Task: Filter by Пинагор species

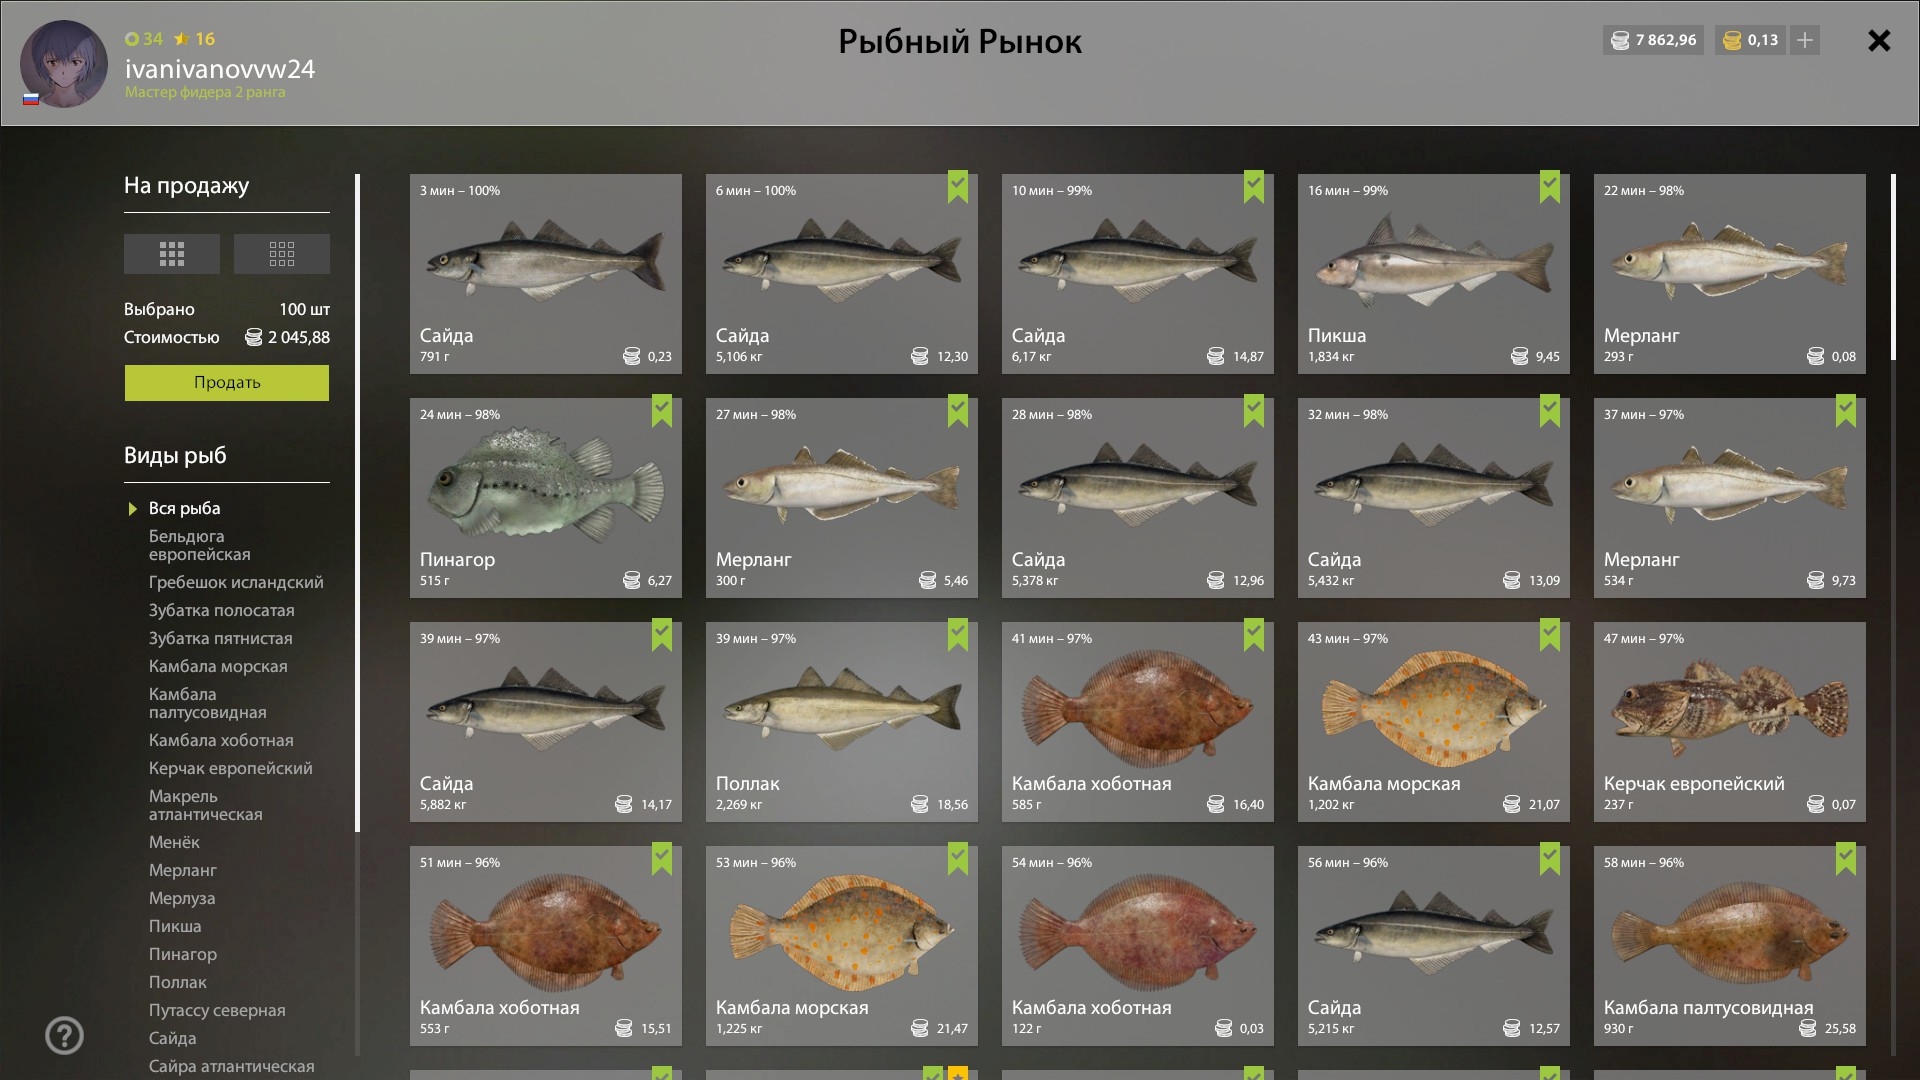Action: pyautogui.click(x=183, y=955)
